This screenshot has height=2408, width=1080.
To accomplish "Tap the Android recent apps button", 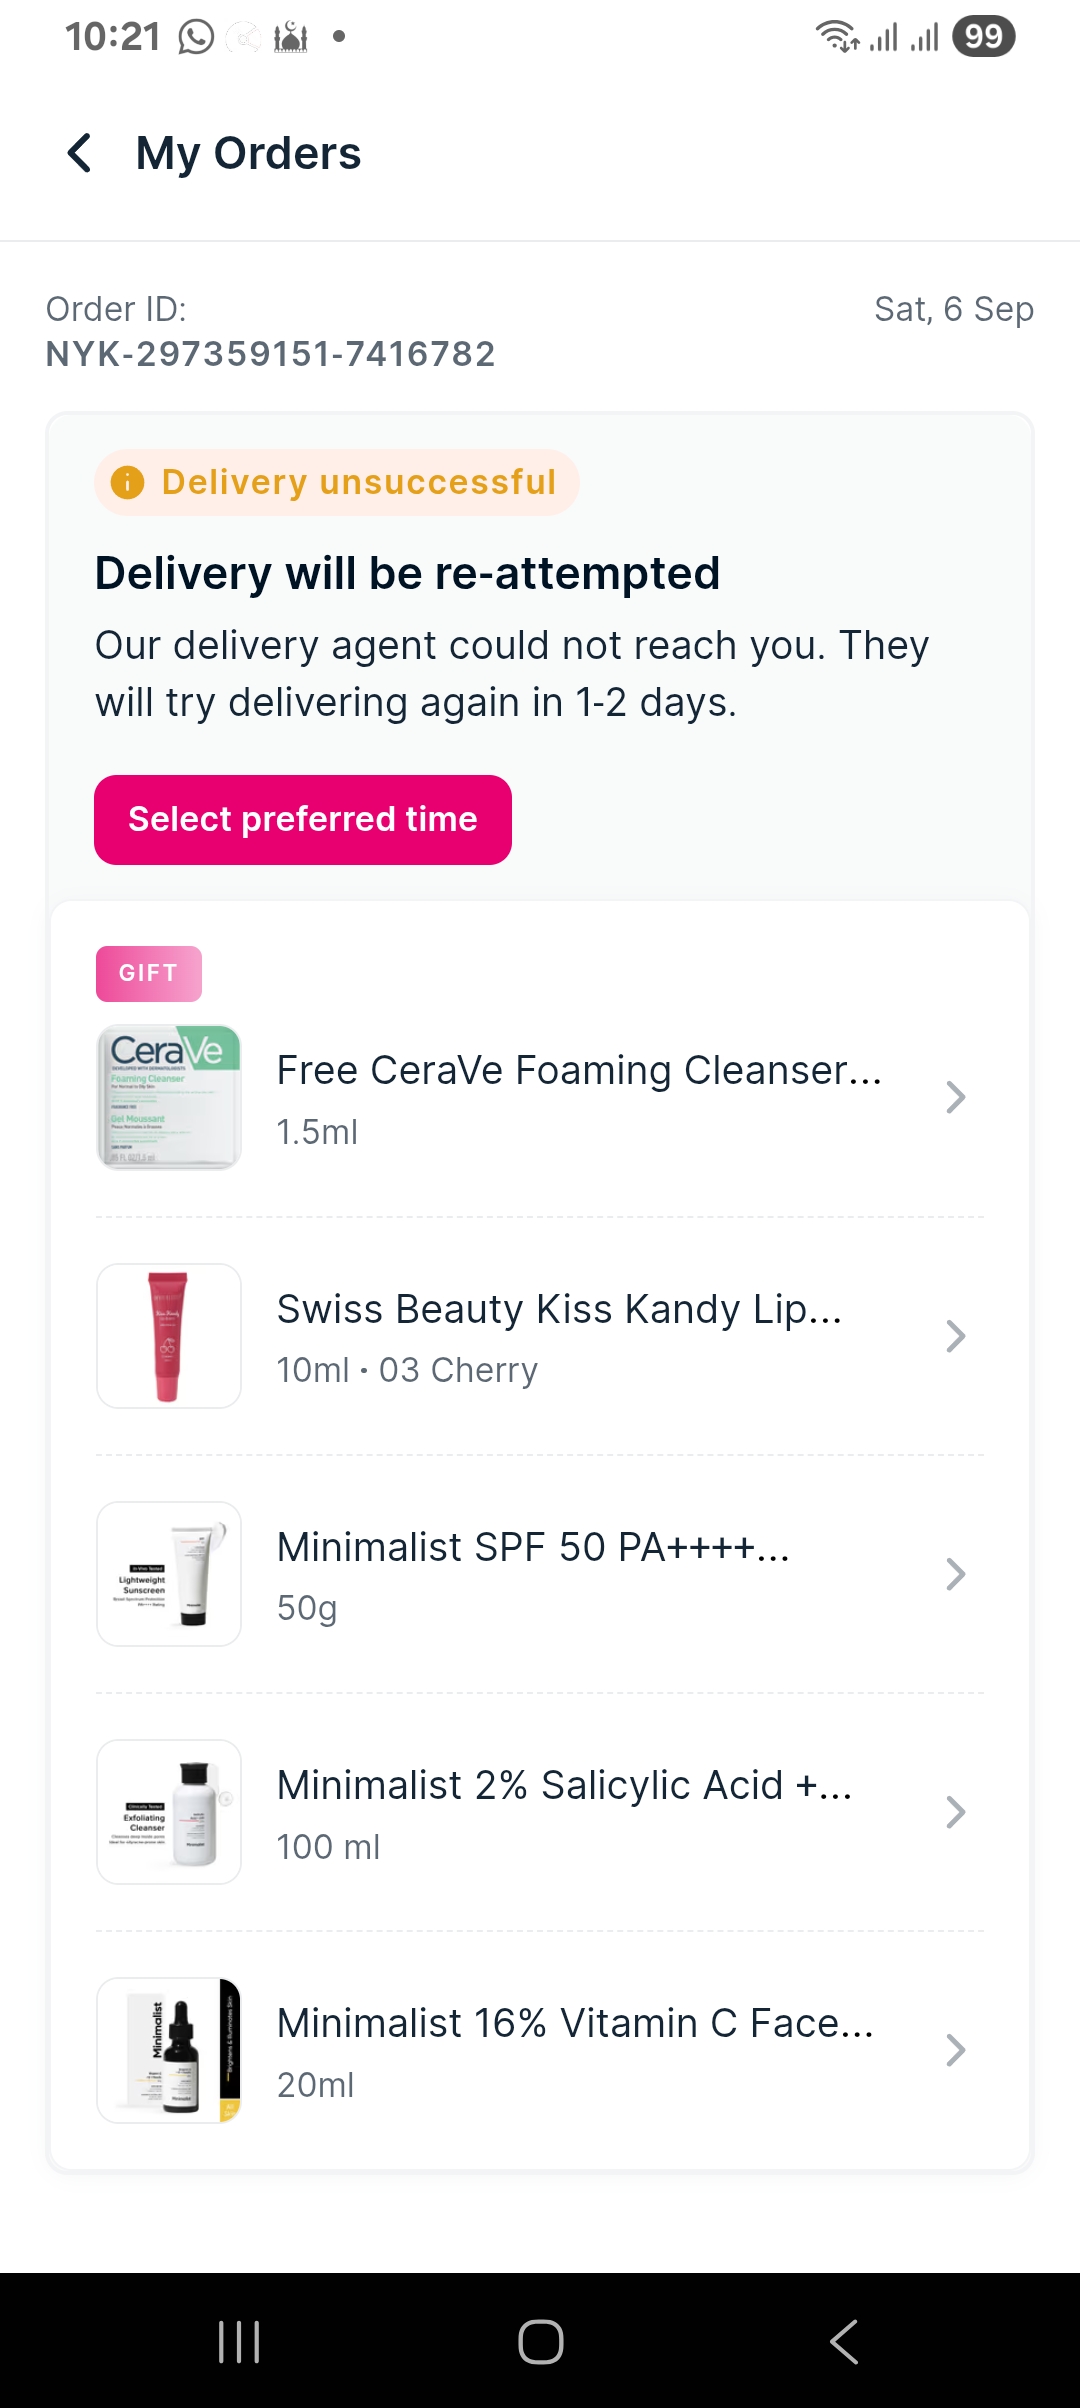I will pyautogui.click(x=239, y=2341).
